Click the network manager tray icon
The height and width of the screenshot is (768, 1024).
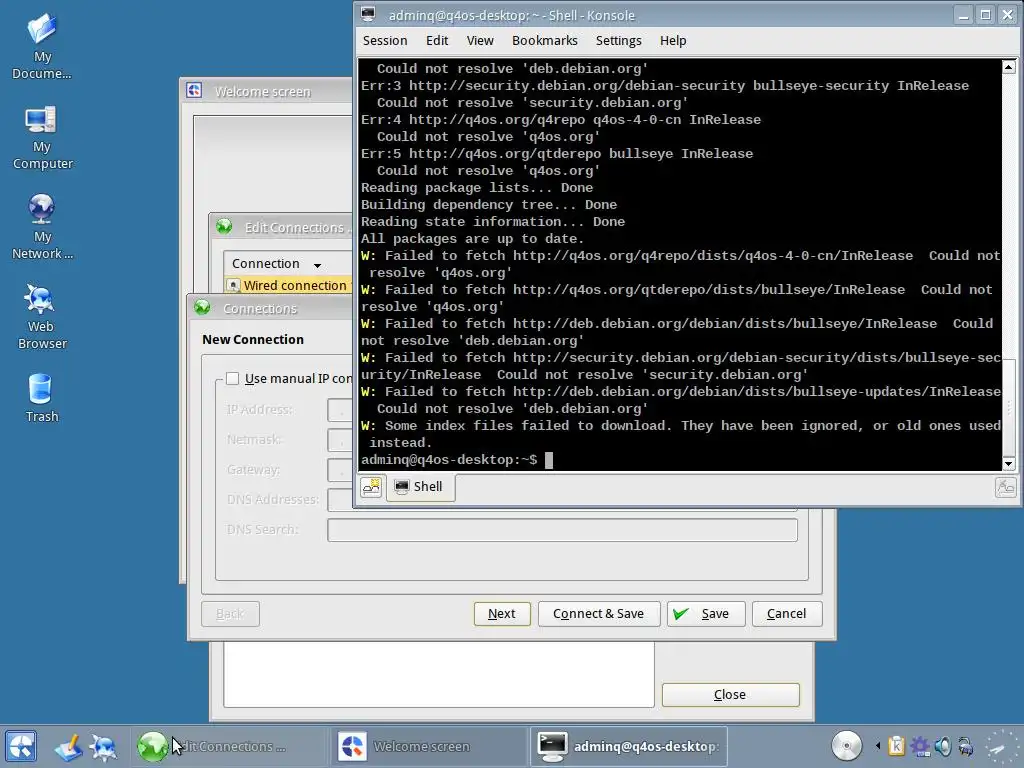pyautogui.click(x=965, y=746)
